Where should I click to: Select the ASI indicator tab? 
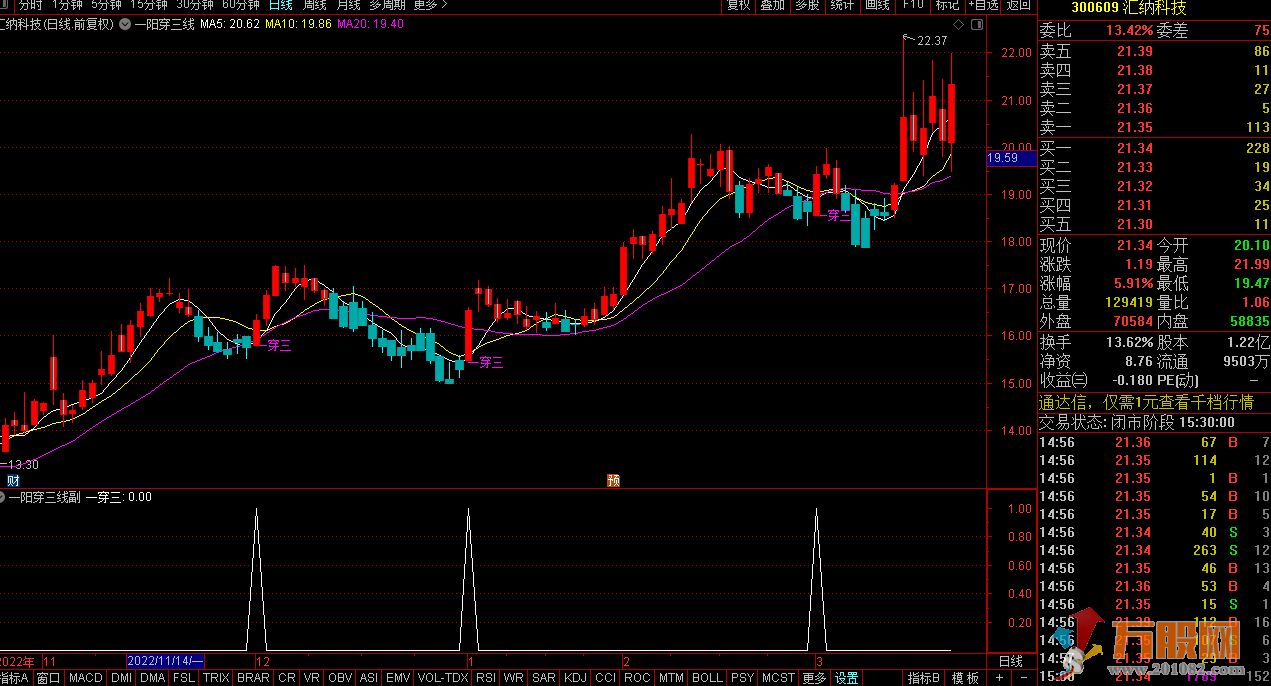click(x=369, y=678)
